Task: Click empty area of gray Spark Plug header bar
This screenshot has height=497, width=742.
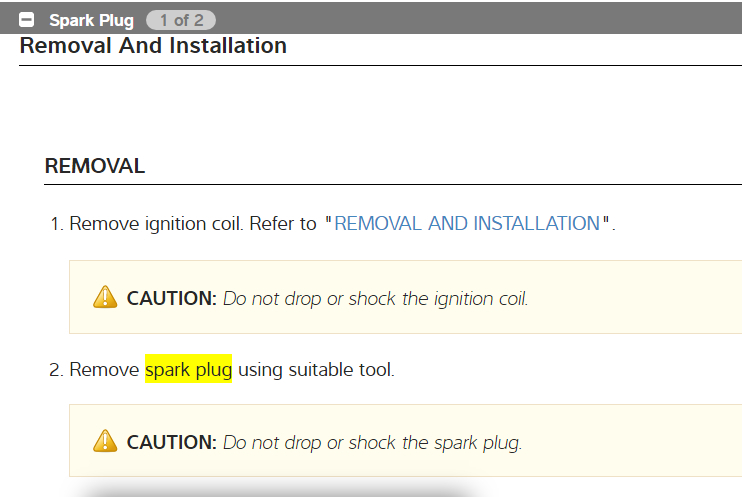Action: (480, 18)
